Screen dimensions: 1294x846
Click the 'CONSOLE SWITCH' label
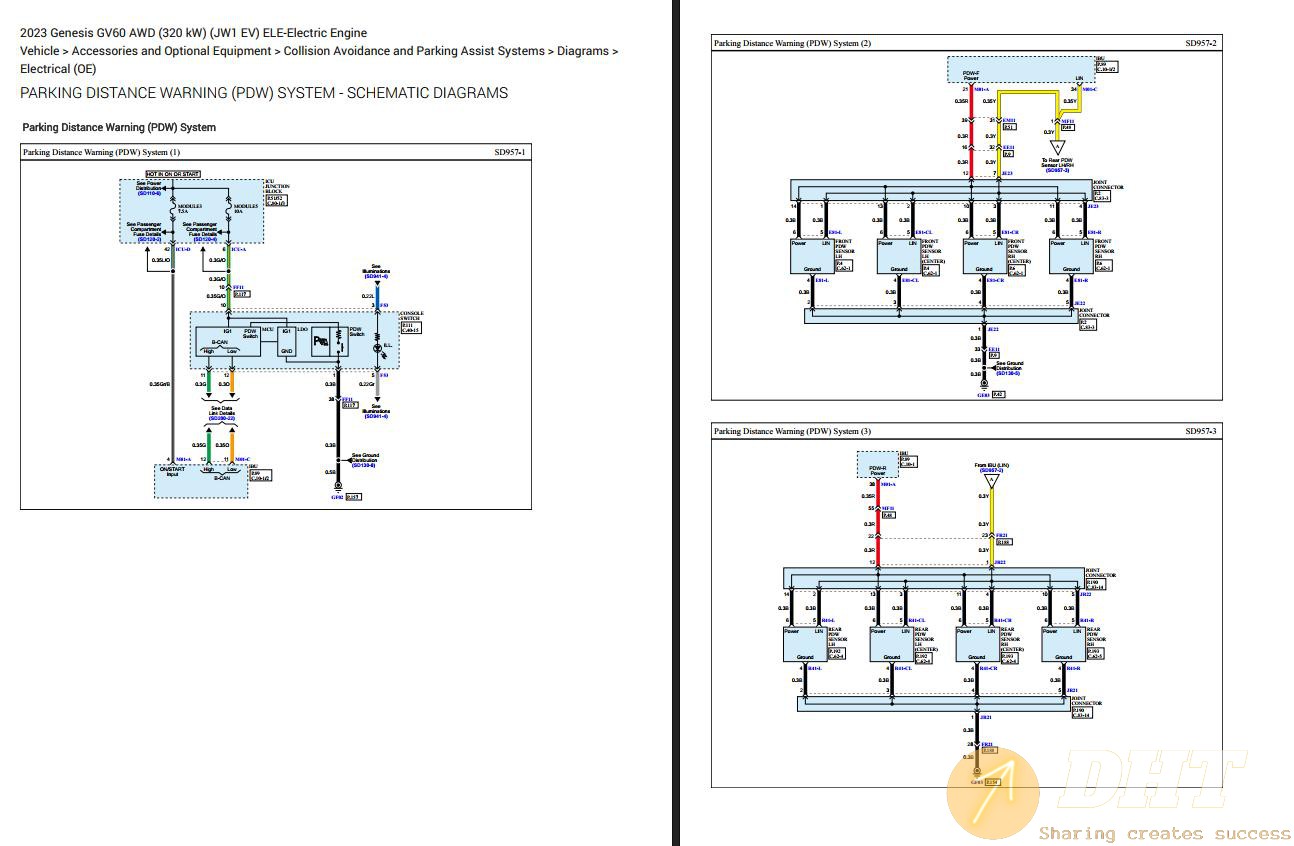411,316
